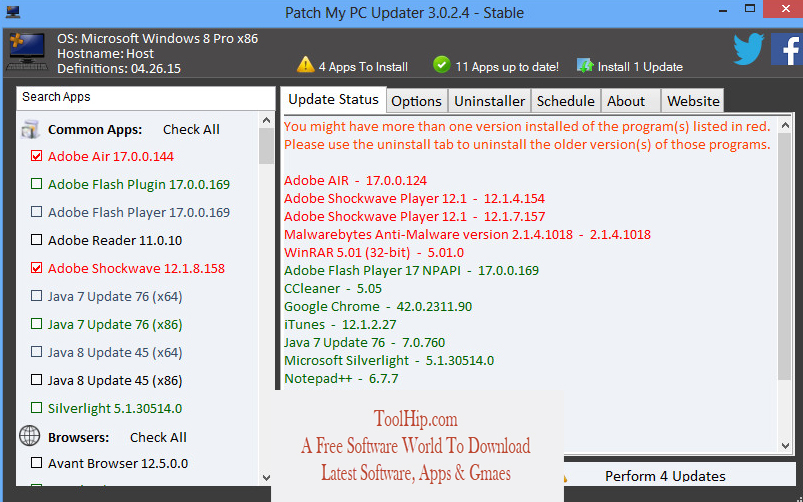
Task: Click Check All for Browsers
Action: (x=158, y=437)
